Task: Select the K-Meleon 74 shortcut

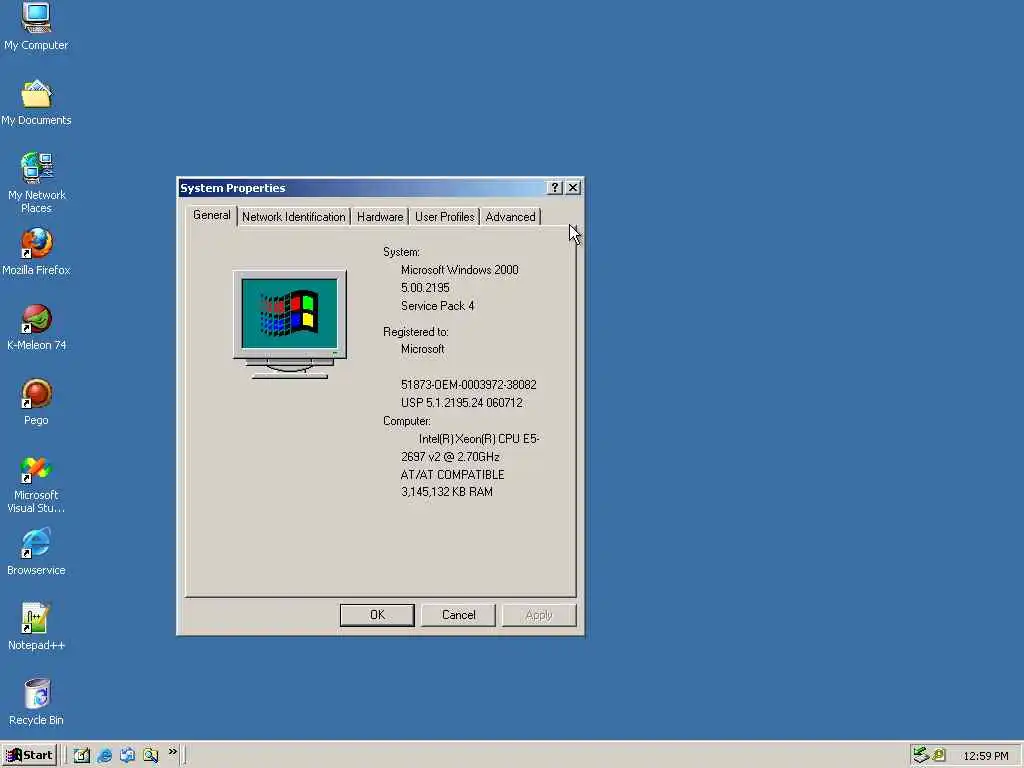Action: tap(36, 327)
